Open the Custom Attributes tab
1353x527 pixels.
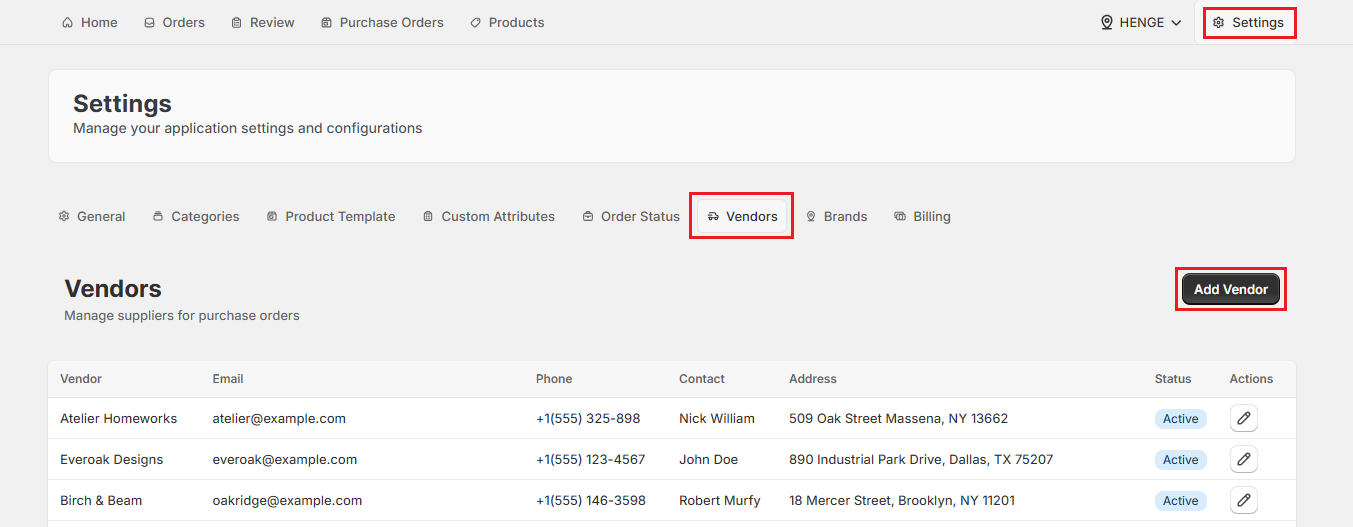(x=489, y=216)
